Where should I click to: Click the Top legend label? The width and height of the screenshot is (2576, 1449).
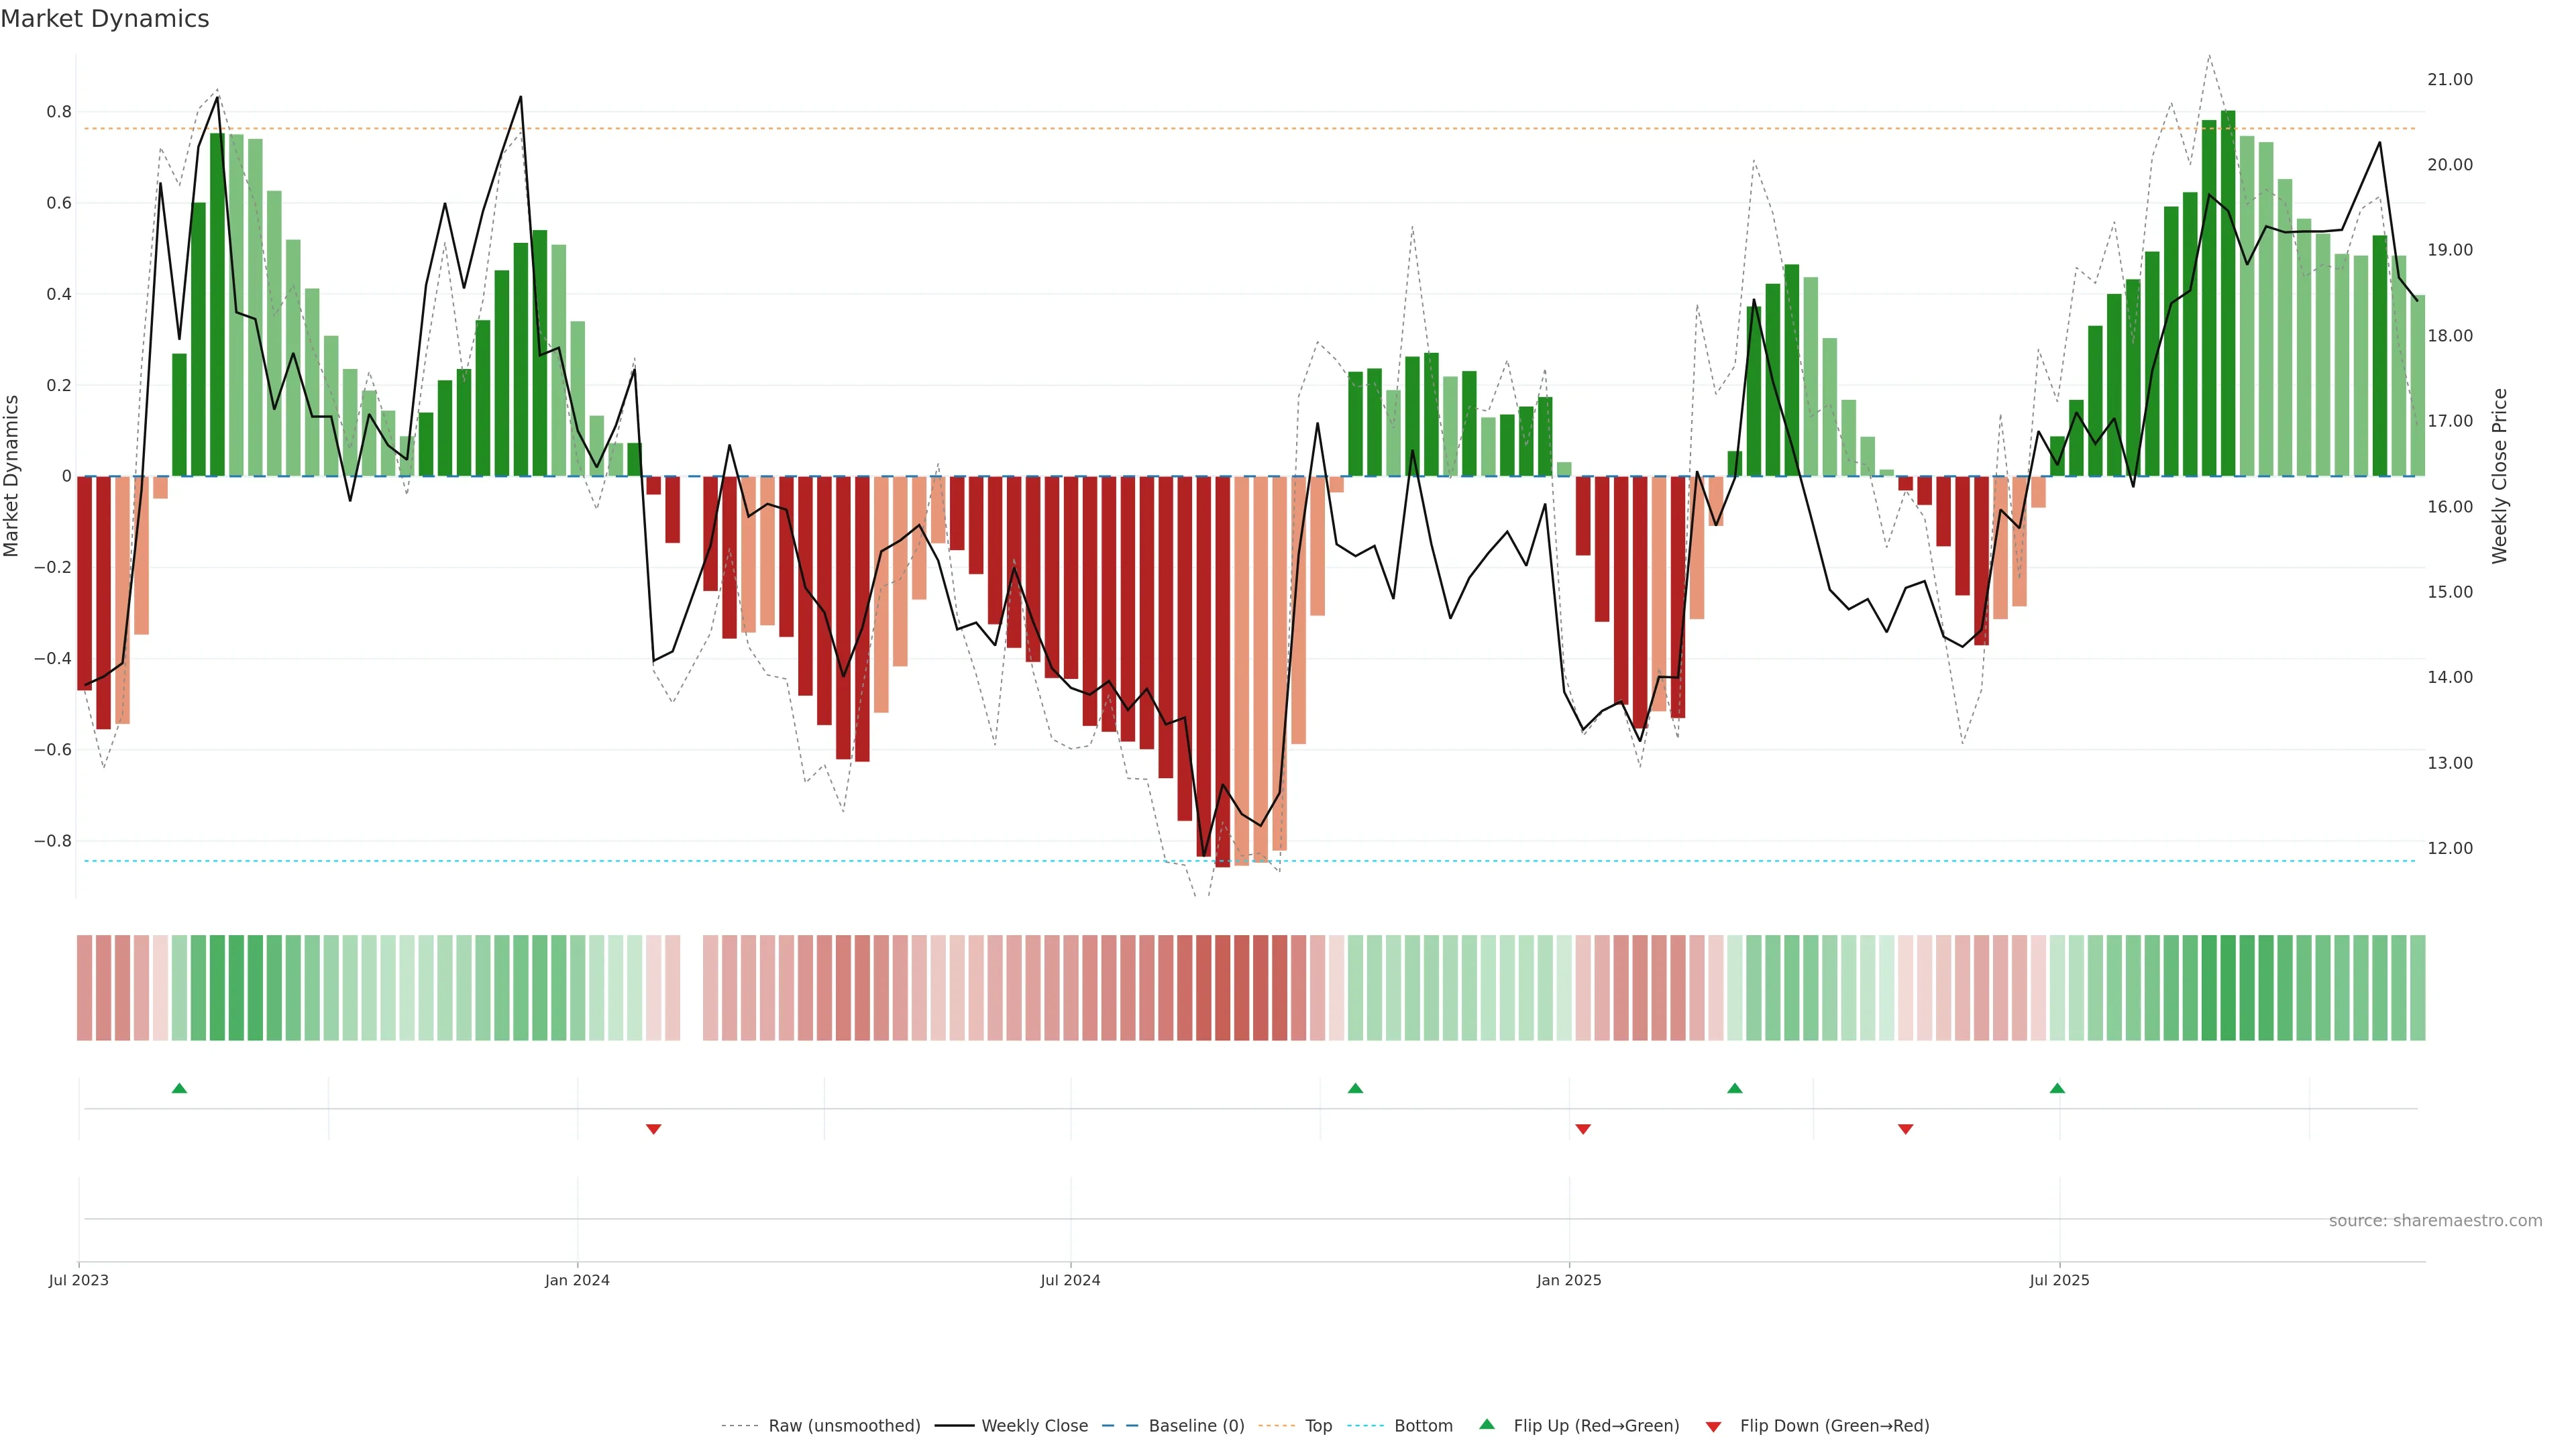coord(1318,1426)
